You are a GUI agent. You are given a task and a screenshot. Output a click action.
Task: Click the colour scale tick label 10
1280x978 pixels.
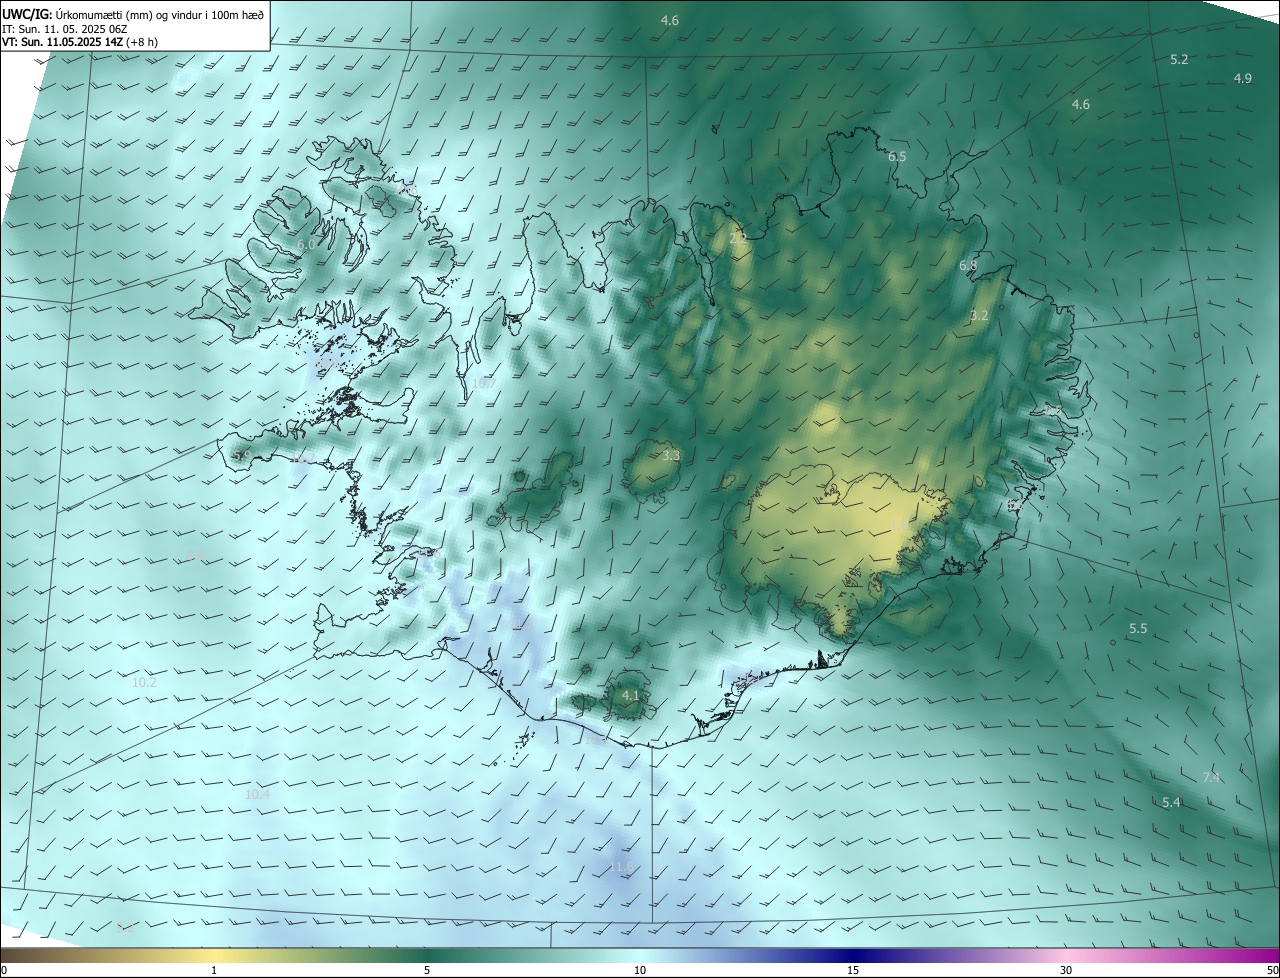640,970
